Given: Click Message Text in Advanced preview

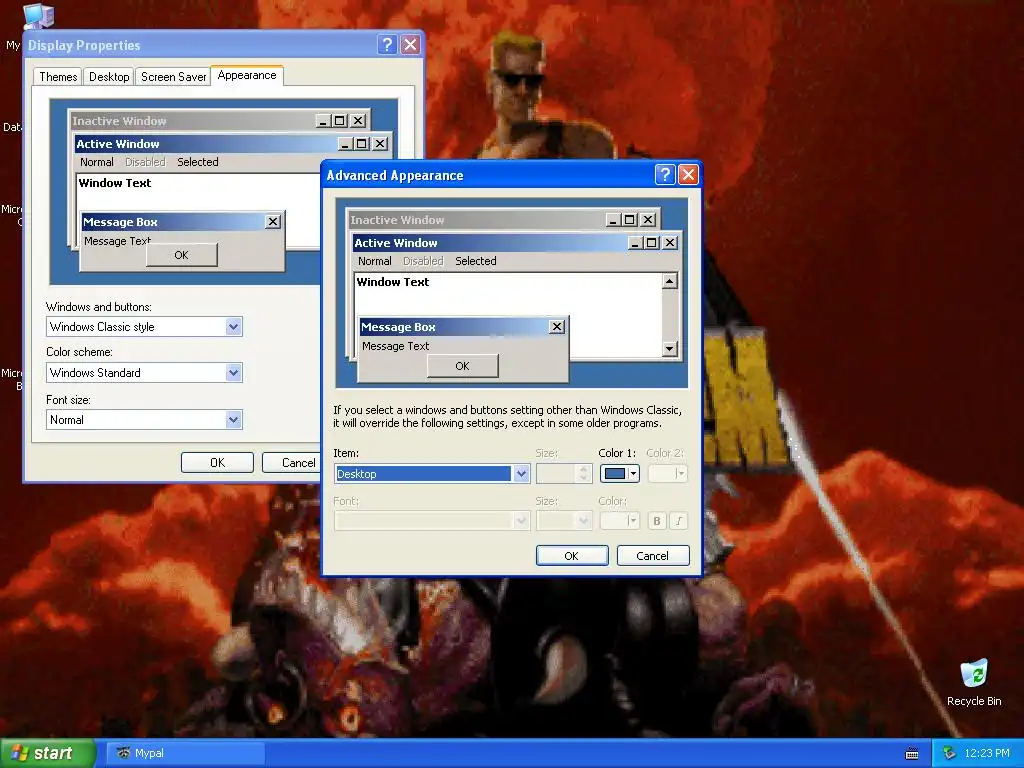Looking at the screenshot, I should pos(395,346).
